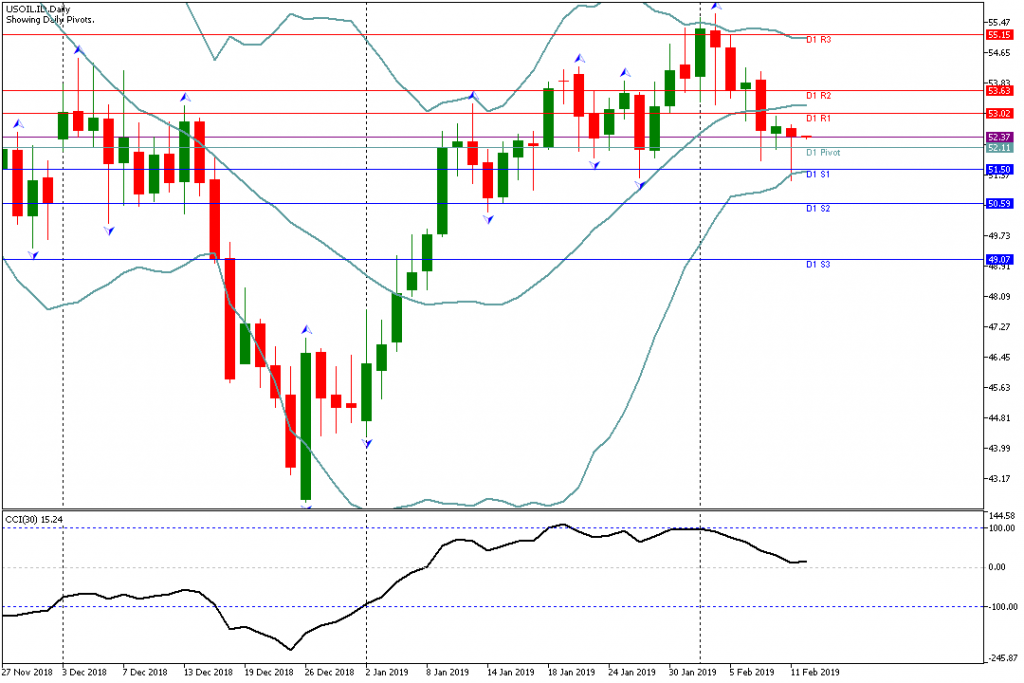Select the red 53.63 price label
Viewport: 1024px width, 683px height.
coord(999,91)
